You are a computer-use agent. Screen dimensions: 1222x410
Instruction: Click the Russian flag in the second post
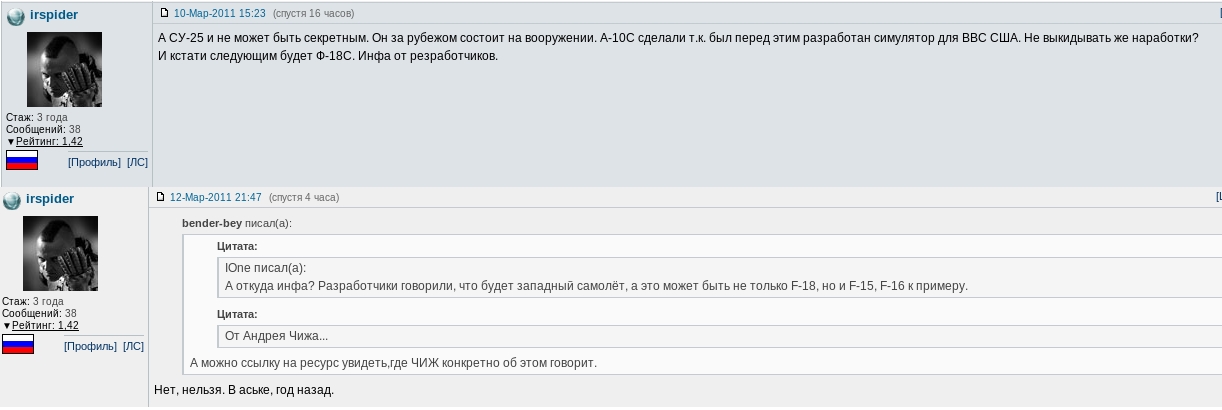click(18, 344)
